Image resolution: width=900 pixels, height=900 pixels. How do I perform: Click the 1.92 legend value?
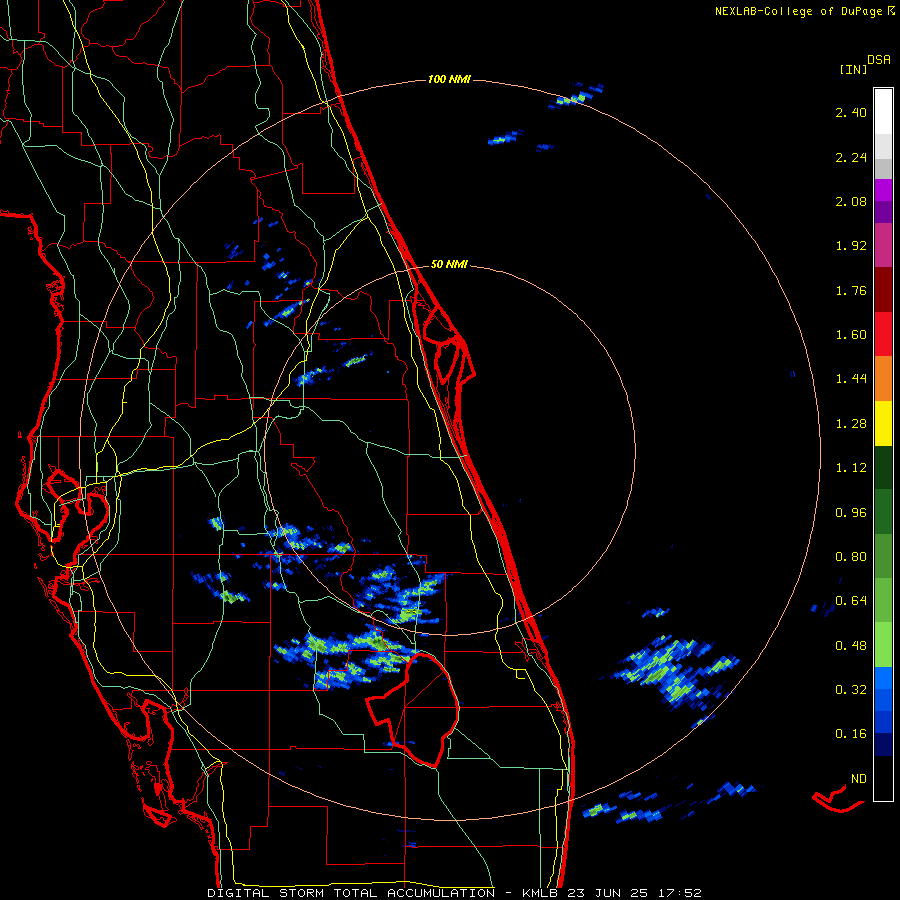click(851, 246)
